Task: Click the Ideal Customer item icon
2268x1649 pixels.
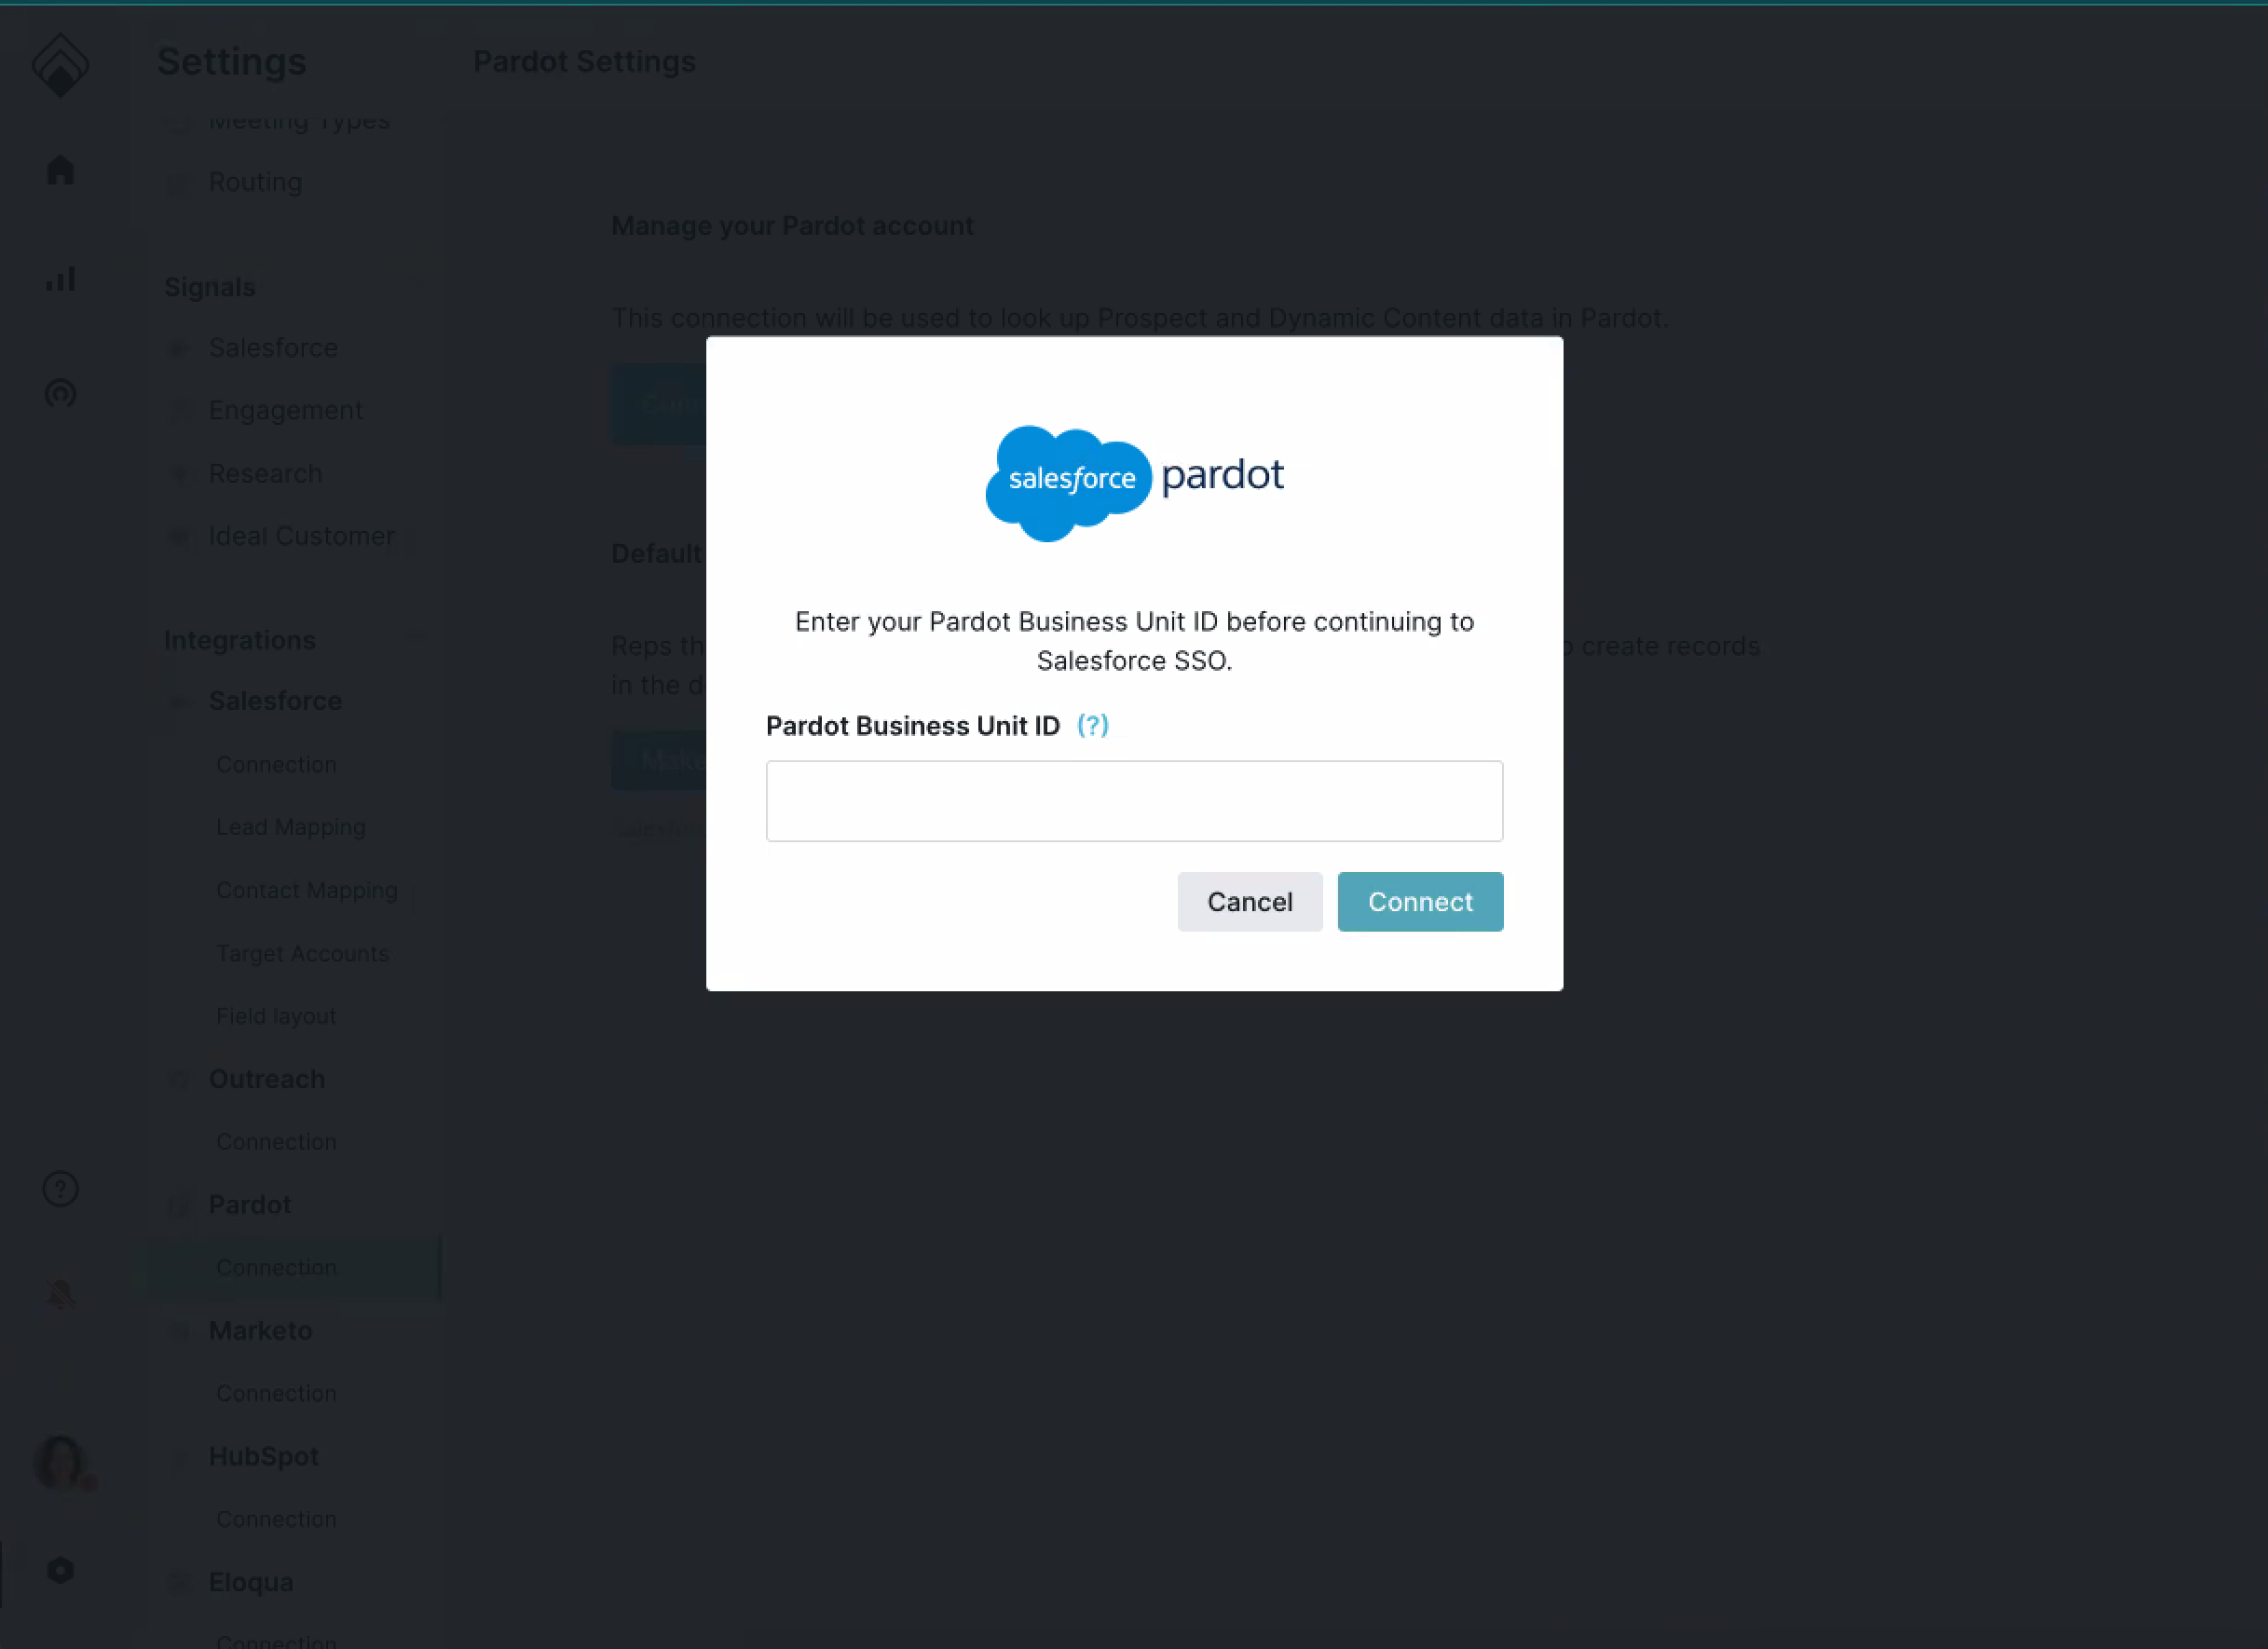Action: (178, 537)
